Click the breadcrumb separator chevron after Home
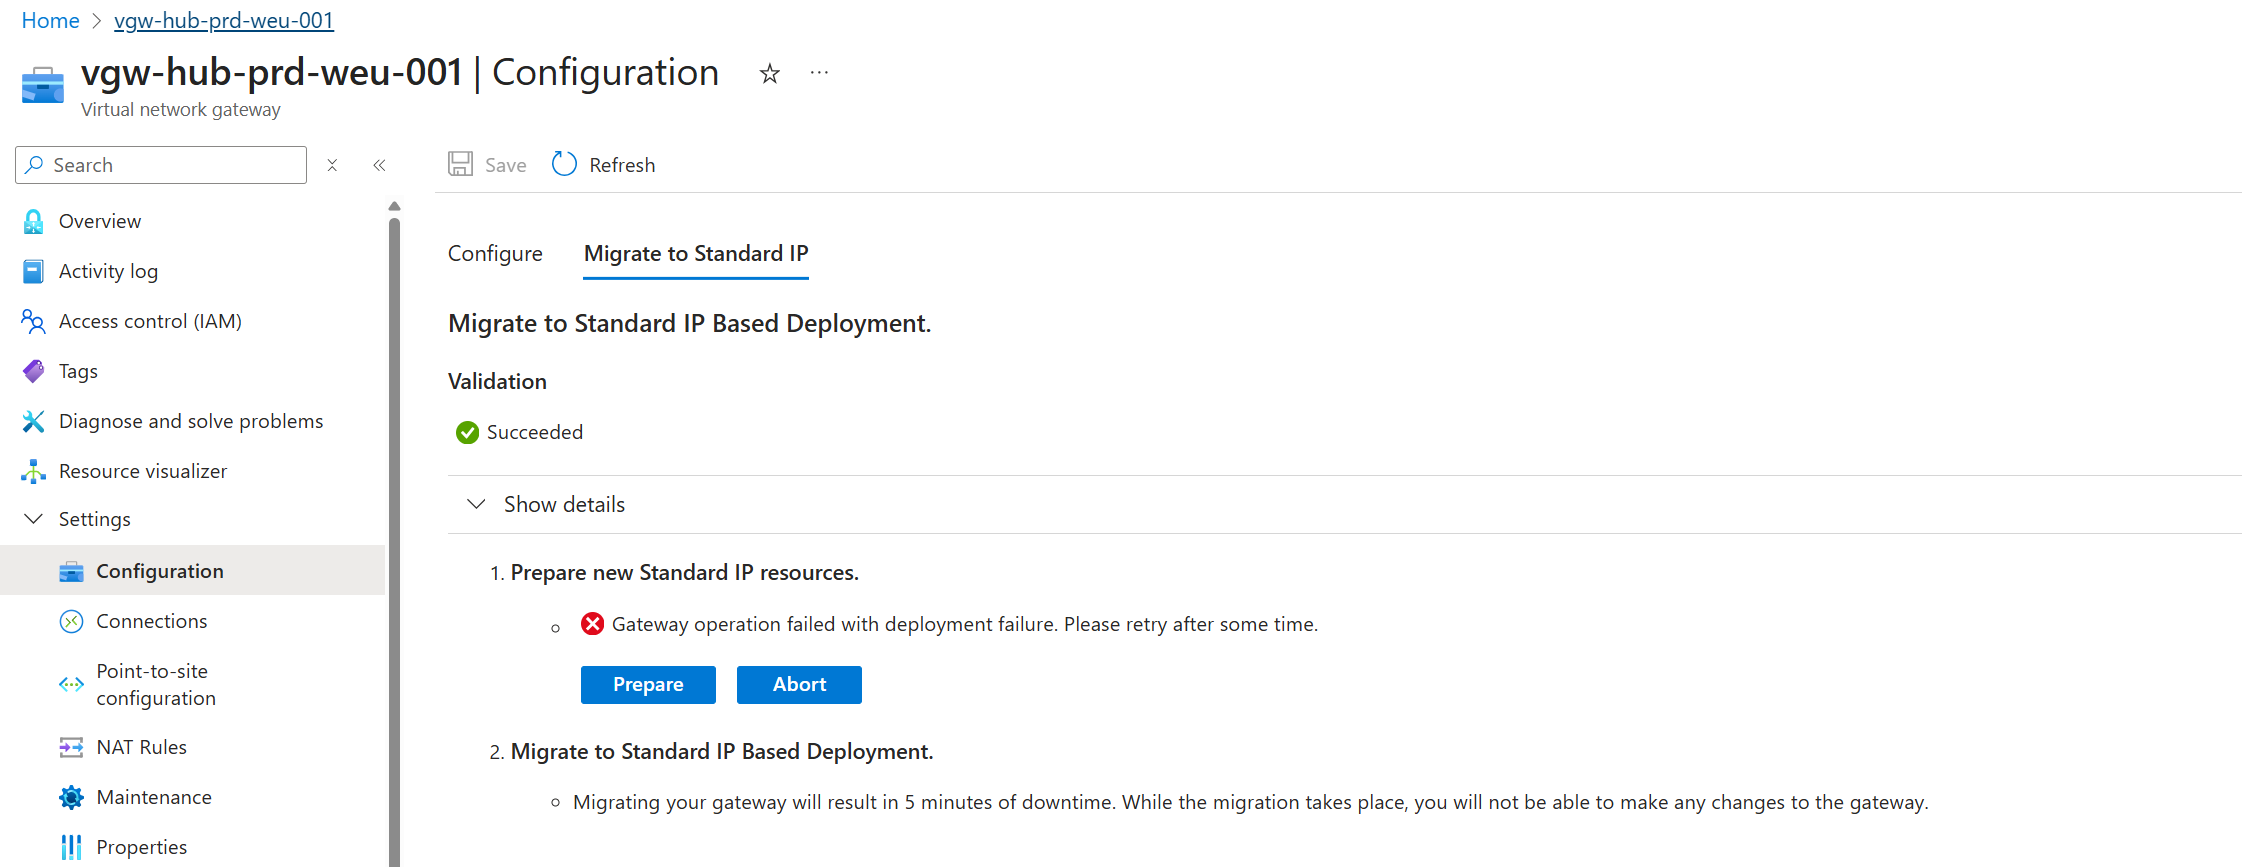The height and width of the screenshot is (867, 2242). click(97, 21)
